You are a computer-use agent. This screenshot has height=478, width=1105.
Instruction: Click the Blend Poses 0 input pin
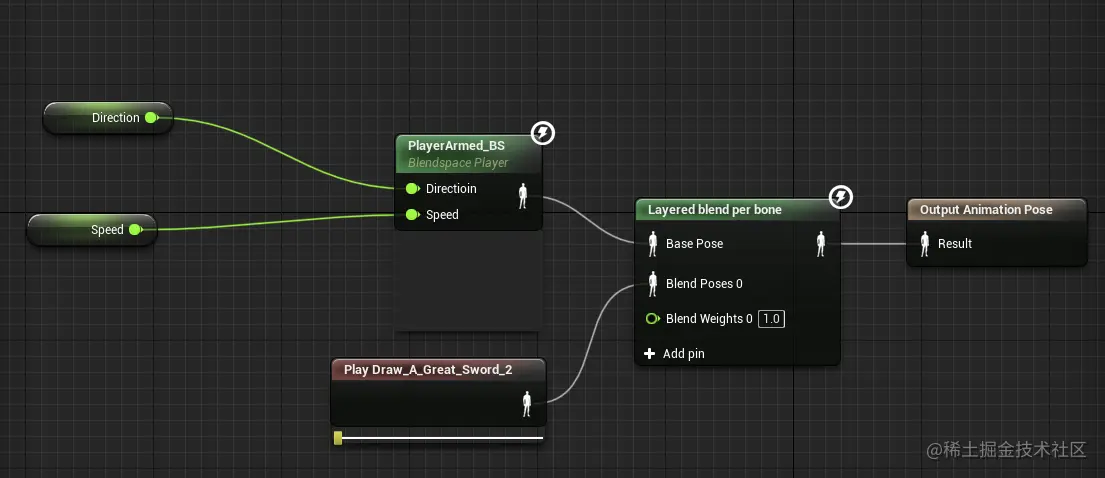click(x=653, y=284)
